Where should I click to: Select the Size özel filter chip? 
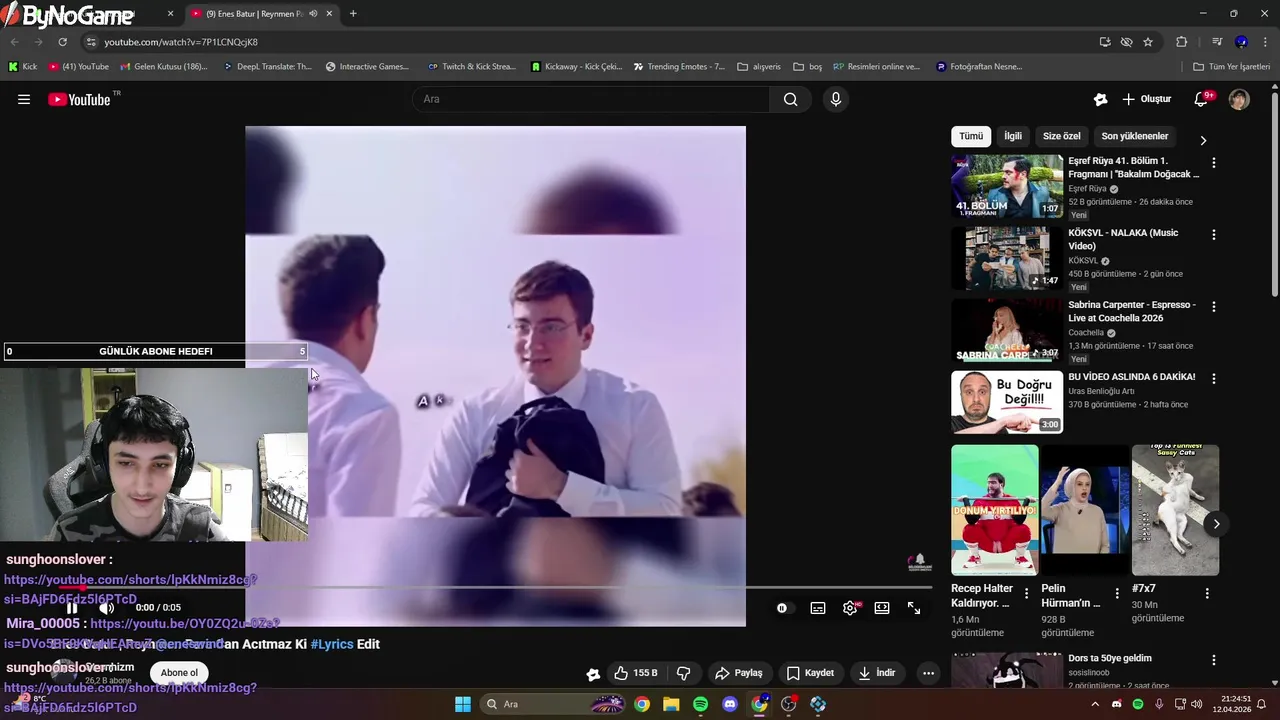click(x=1062, y=136)
